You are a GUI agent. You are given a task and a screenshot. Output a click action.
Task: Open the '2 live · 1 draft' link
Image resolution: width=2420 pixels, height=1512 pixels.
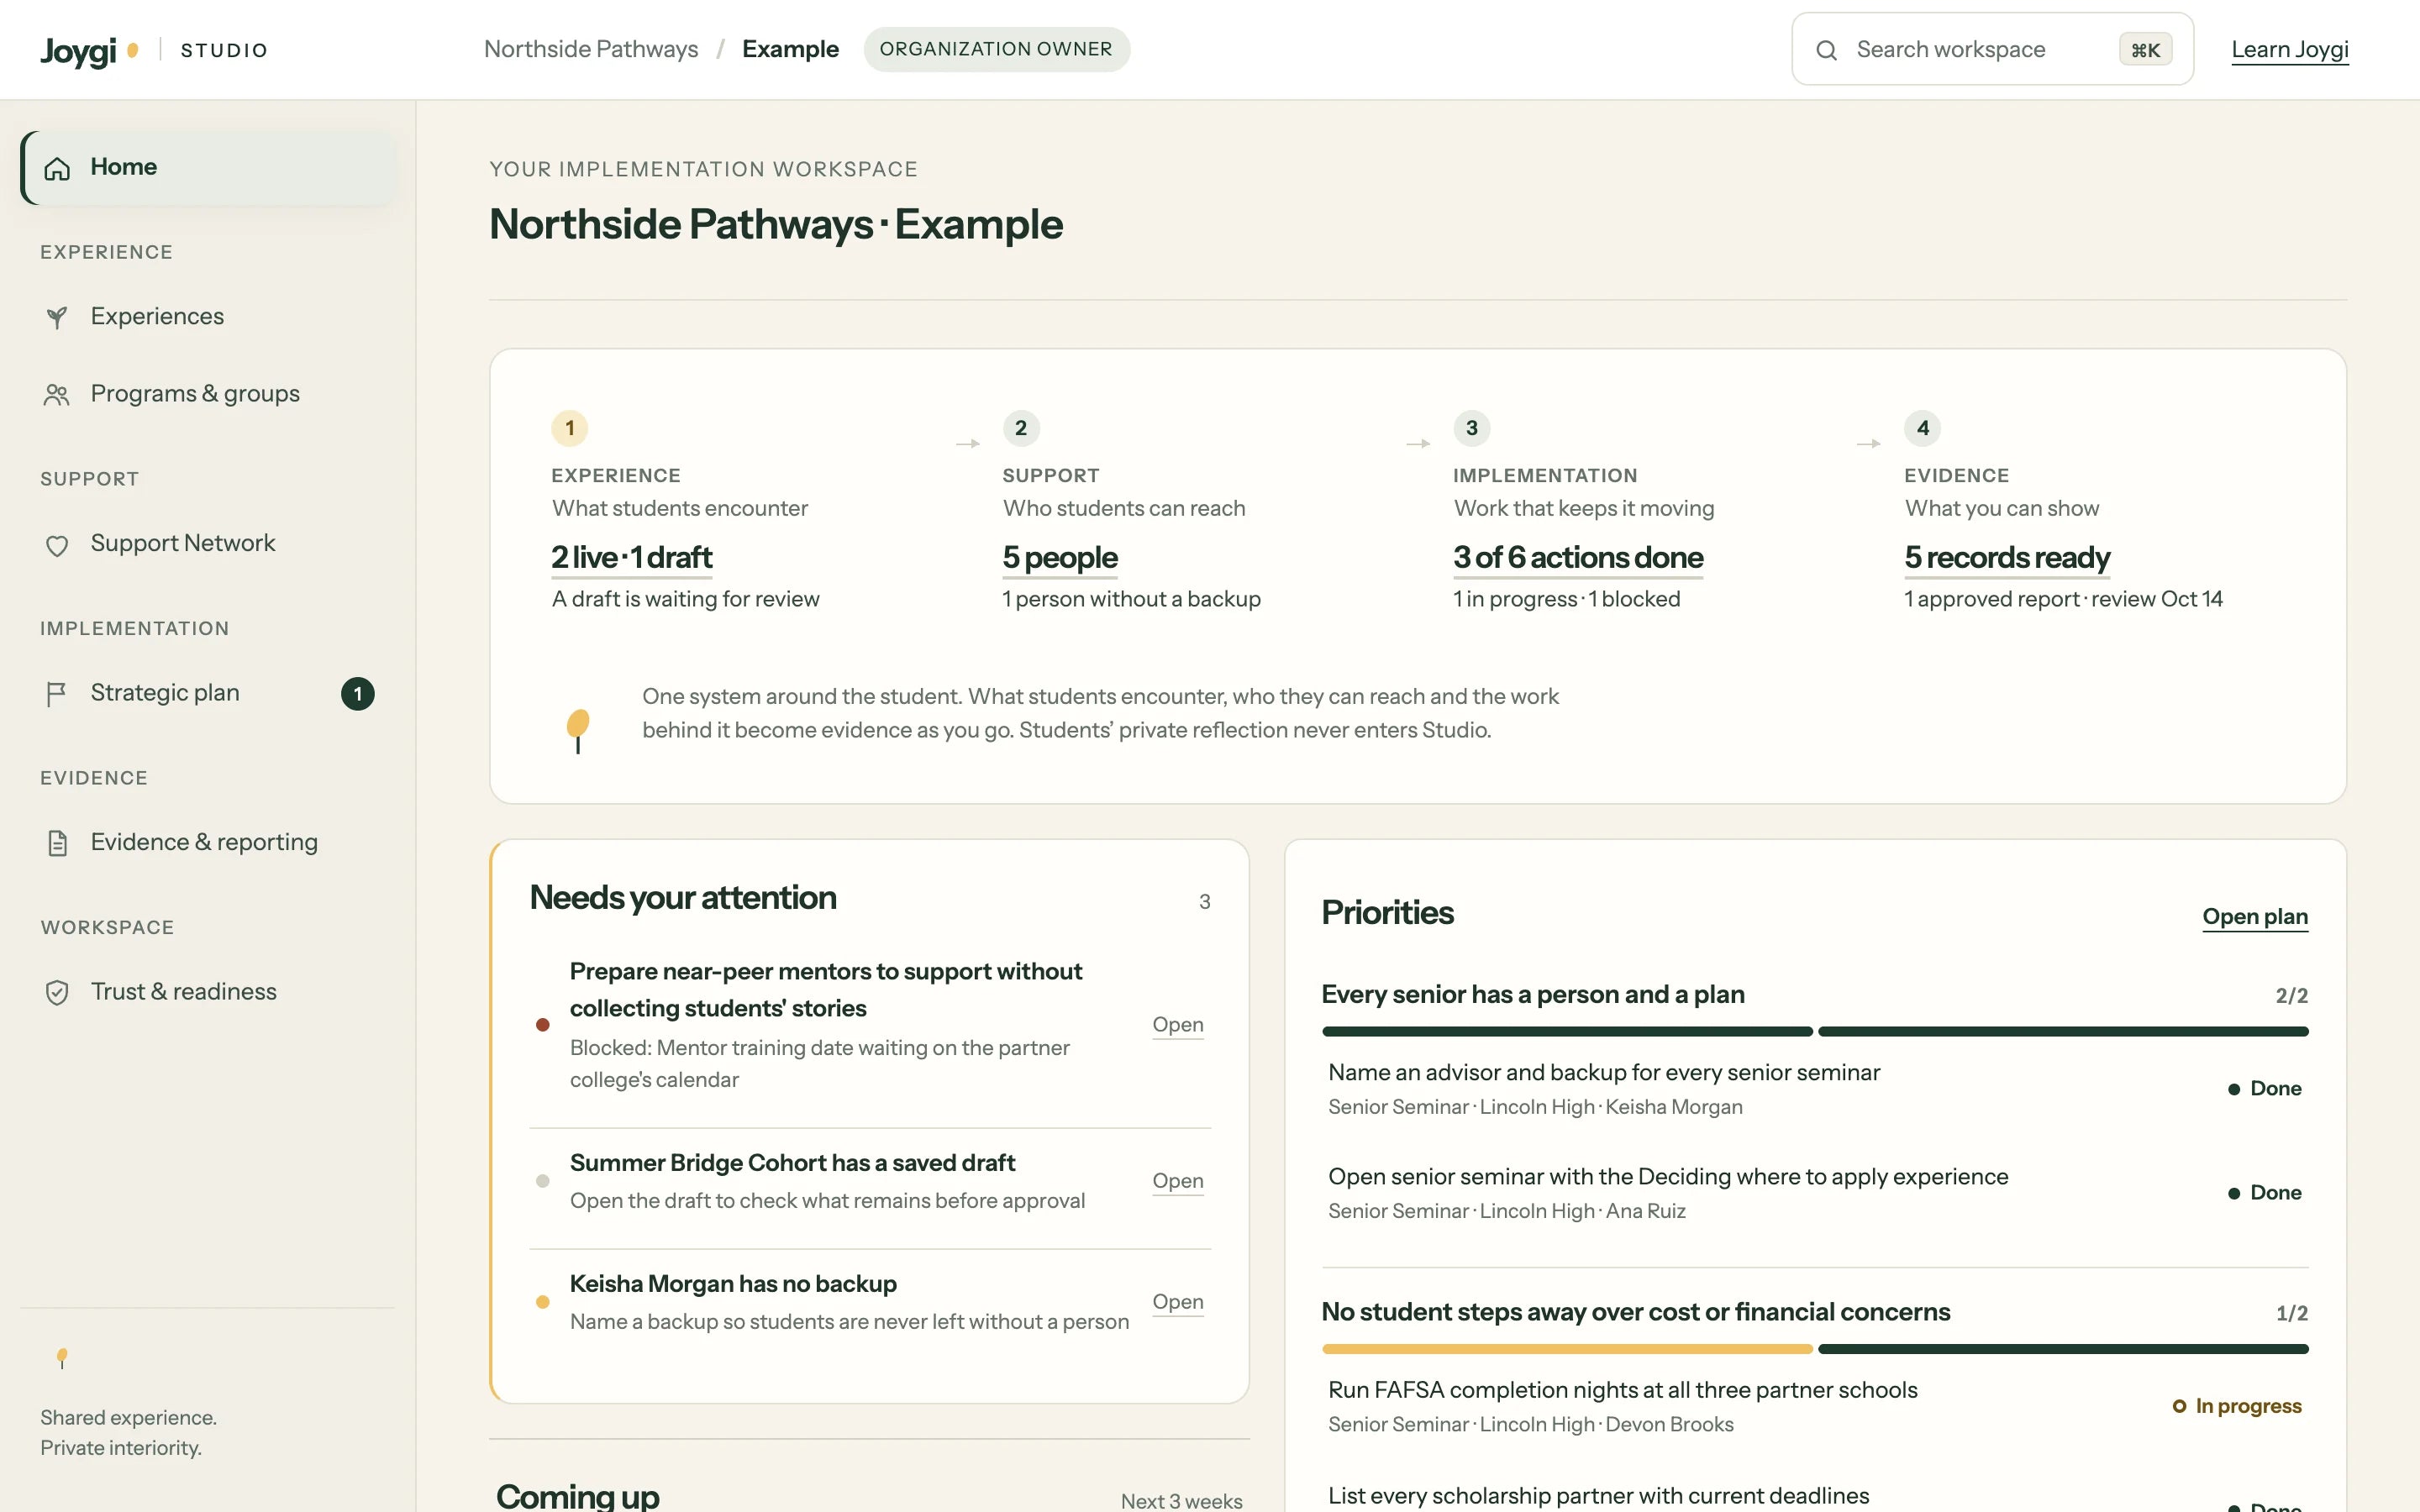[631, 558]
